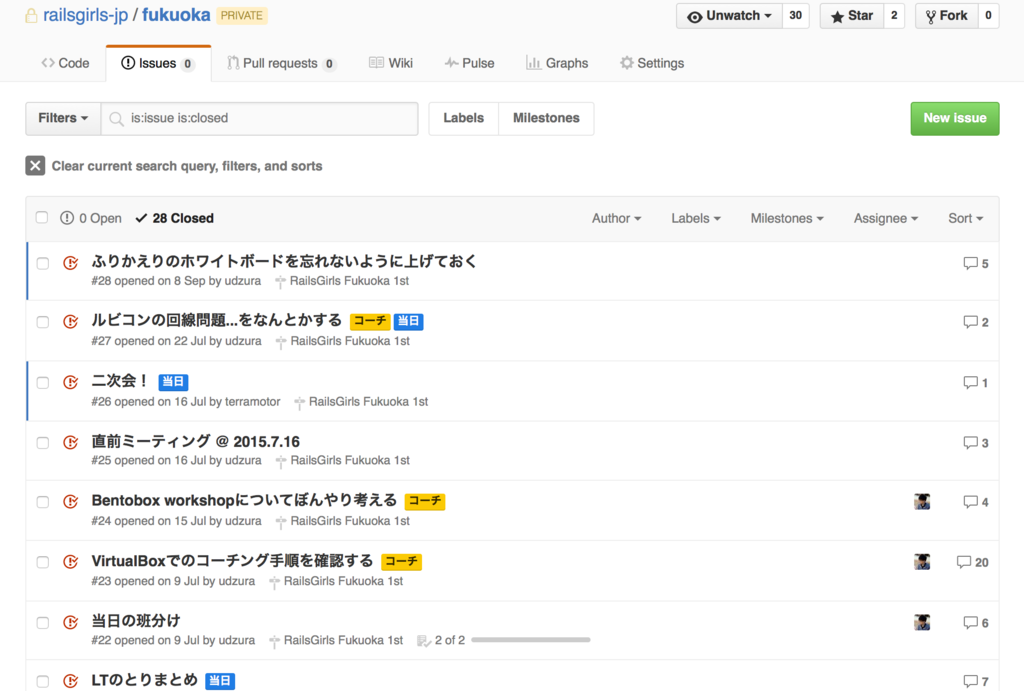
Task: Click the task checklist icon on issue #22
Action: [x=423, y=641]
